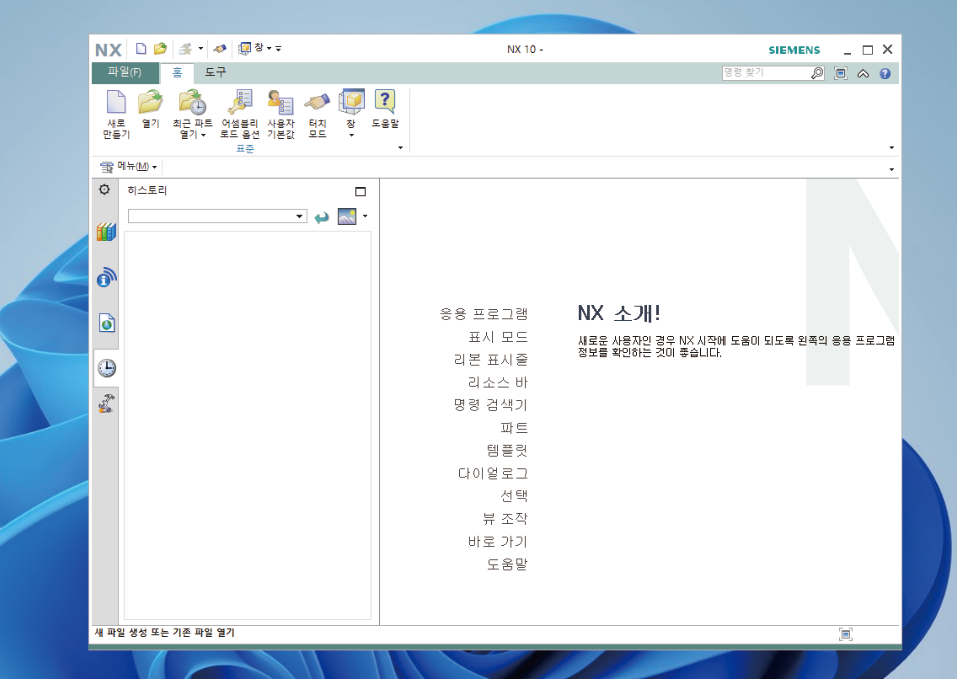Click the full screen icon in status bar
Screen dimensions: 957x679
coord(846,634)
